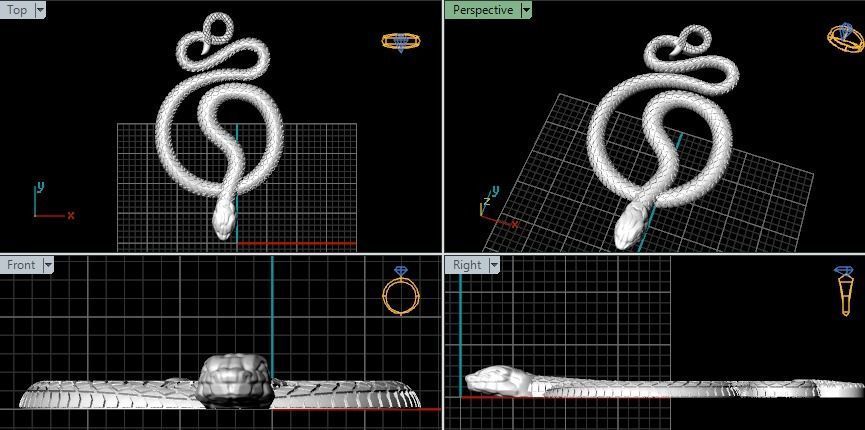Click the Right viewport label
865x430 pixels.
pos(467,265)
